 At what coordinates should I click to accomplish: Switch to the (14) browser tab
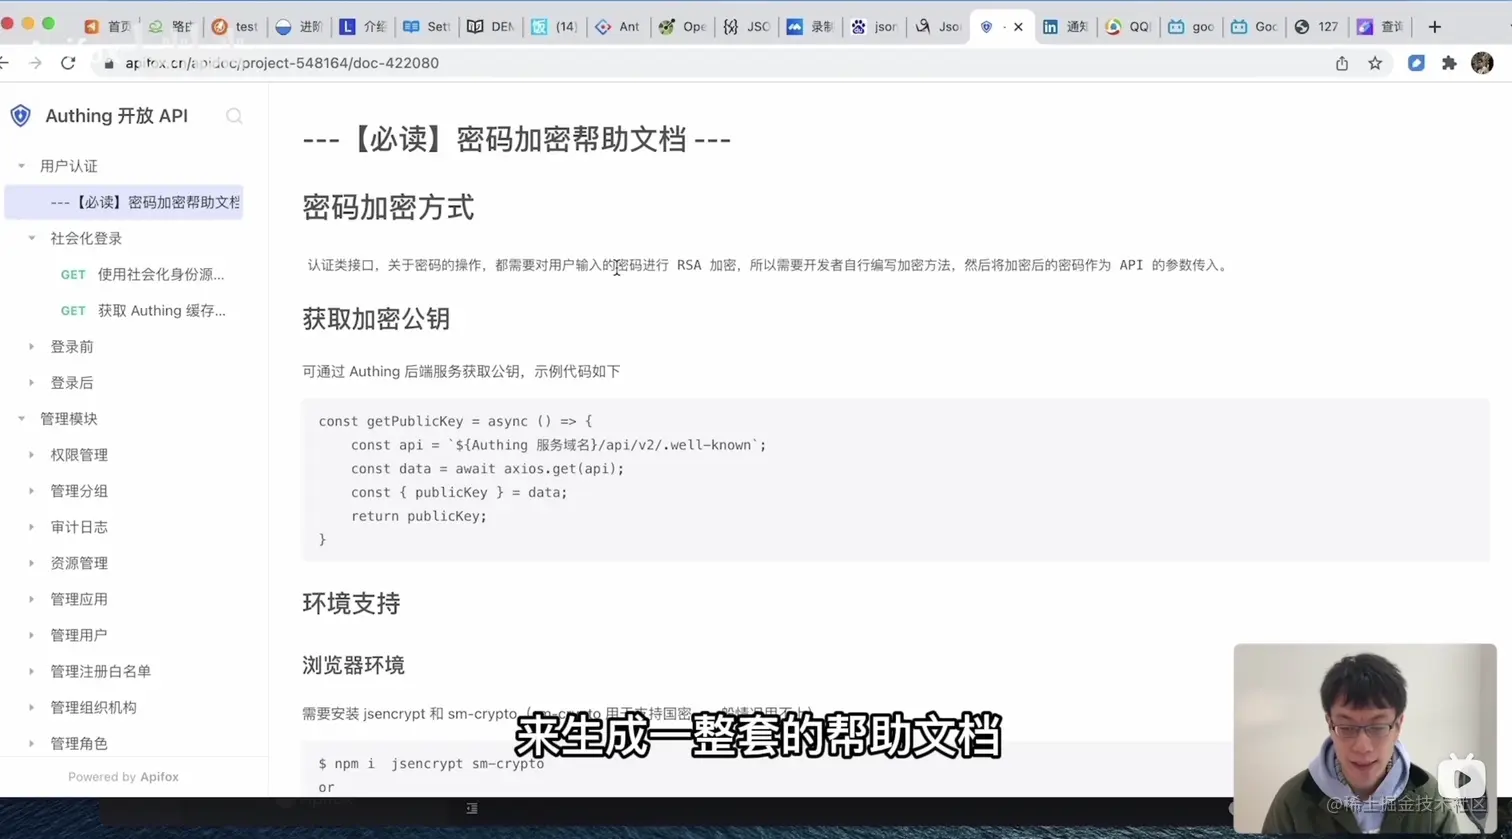coord(554,27)
